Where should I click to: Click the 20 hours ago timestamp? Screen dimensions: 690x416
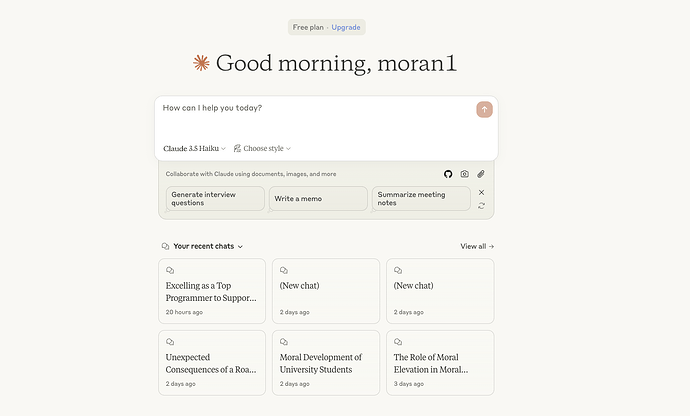click(184, 312)
